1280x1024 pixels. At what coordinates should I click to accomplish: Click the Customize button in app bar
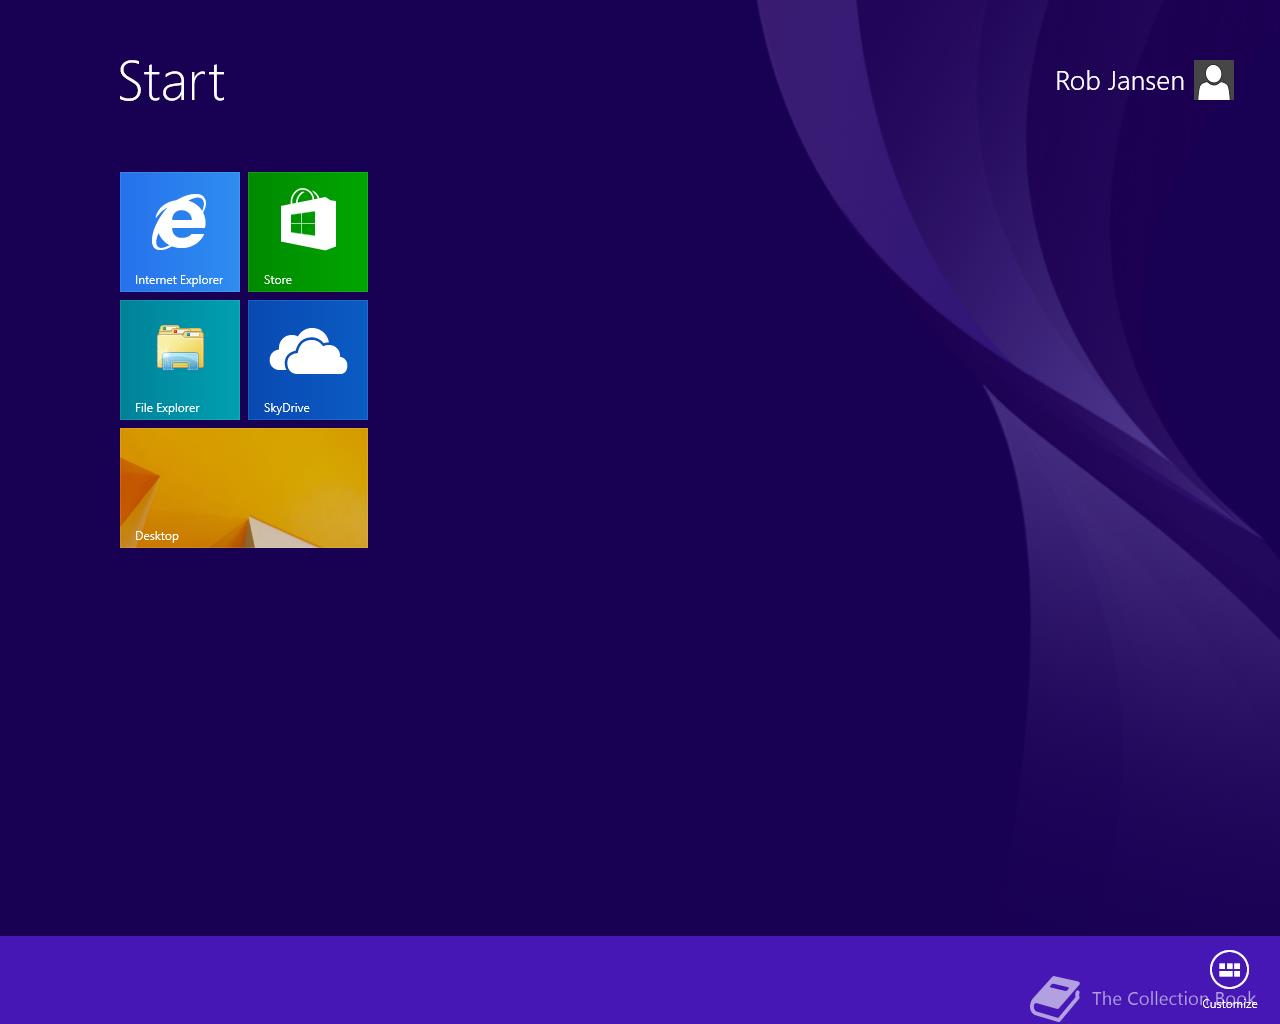pyautogui.click(x=1229, y=978)
